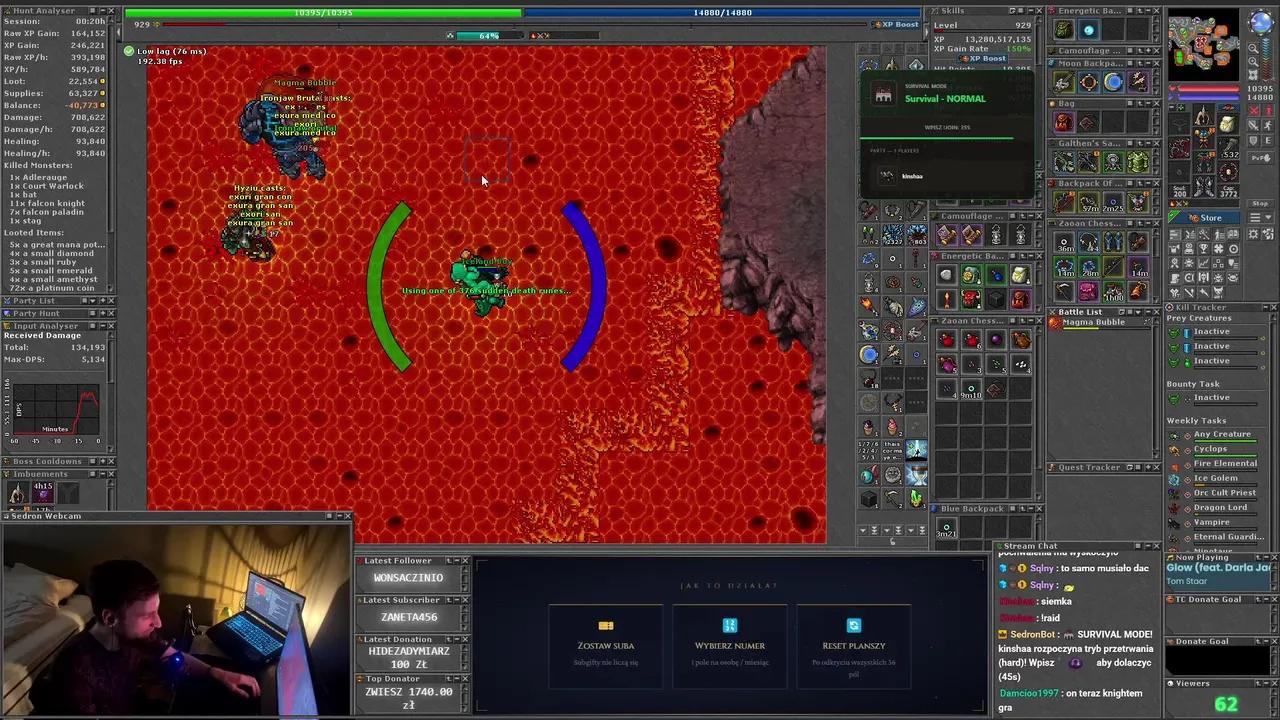Screen dimensions: 1280x720
Task: Select the defensive shield fight mode
Action: (x=1252, y=140)
